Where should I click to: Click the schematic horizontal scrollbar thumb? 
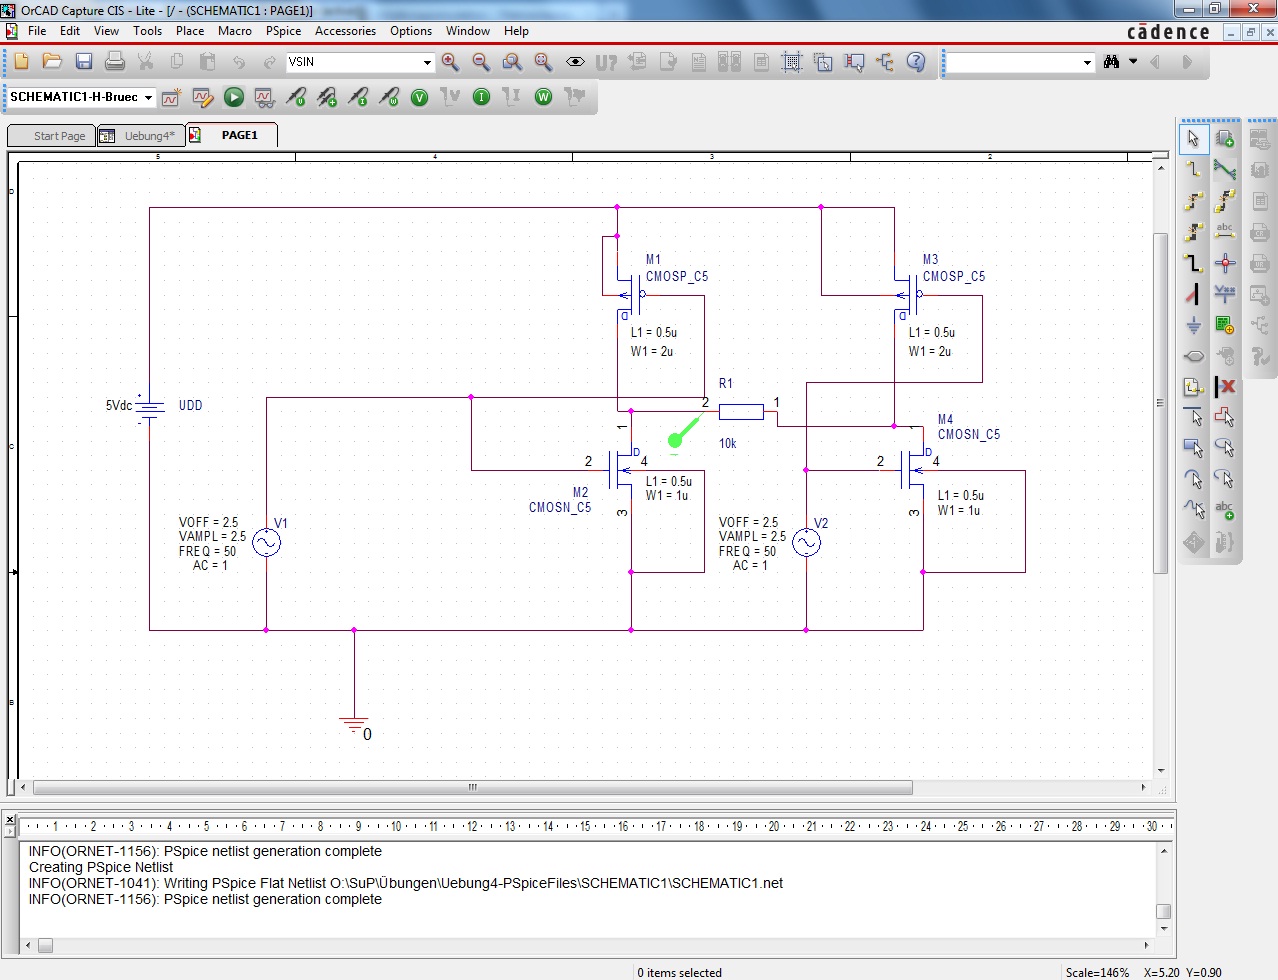(x=472, y=788)
